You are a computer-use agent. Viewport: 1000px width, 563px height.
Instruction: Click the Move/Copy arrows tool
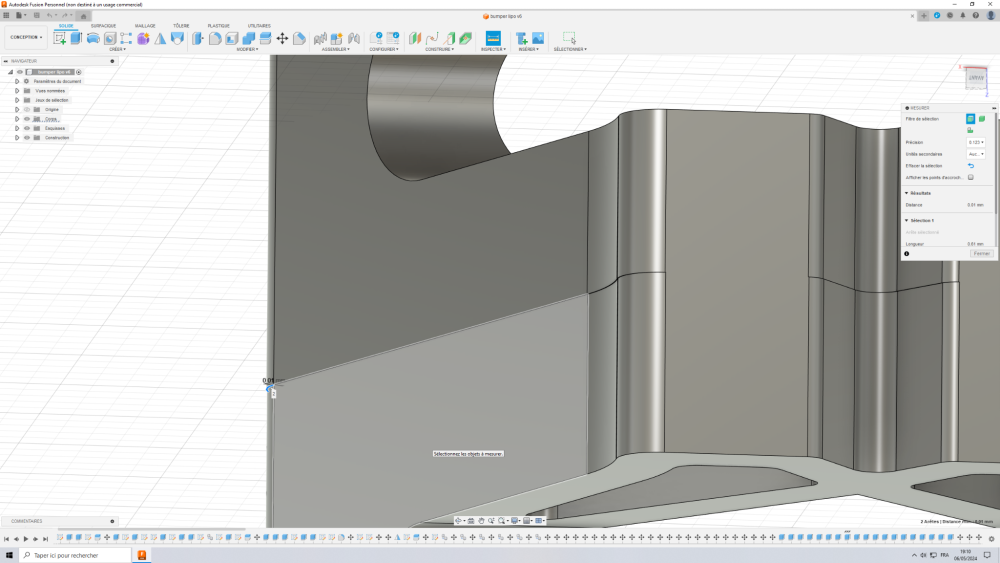pos(282,38)
